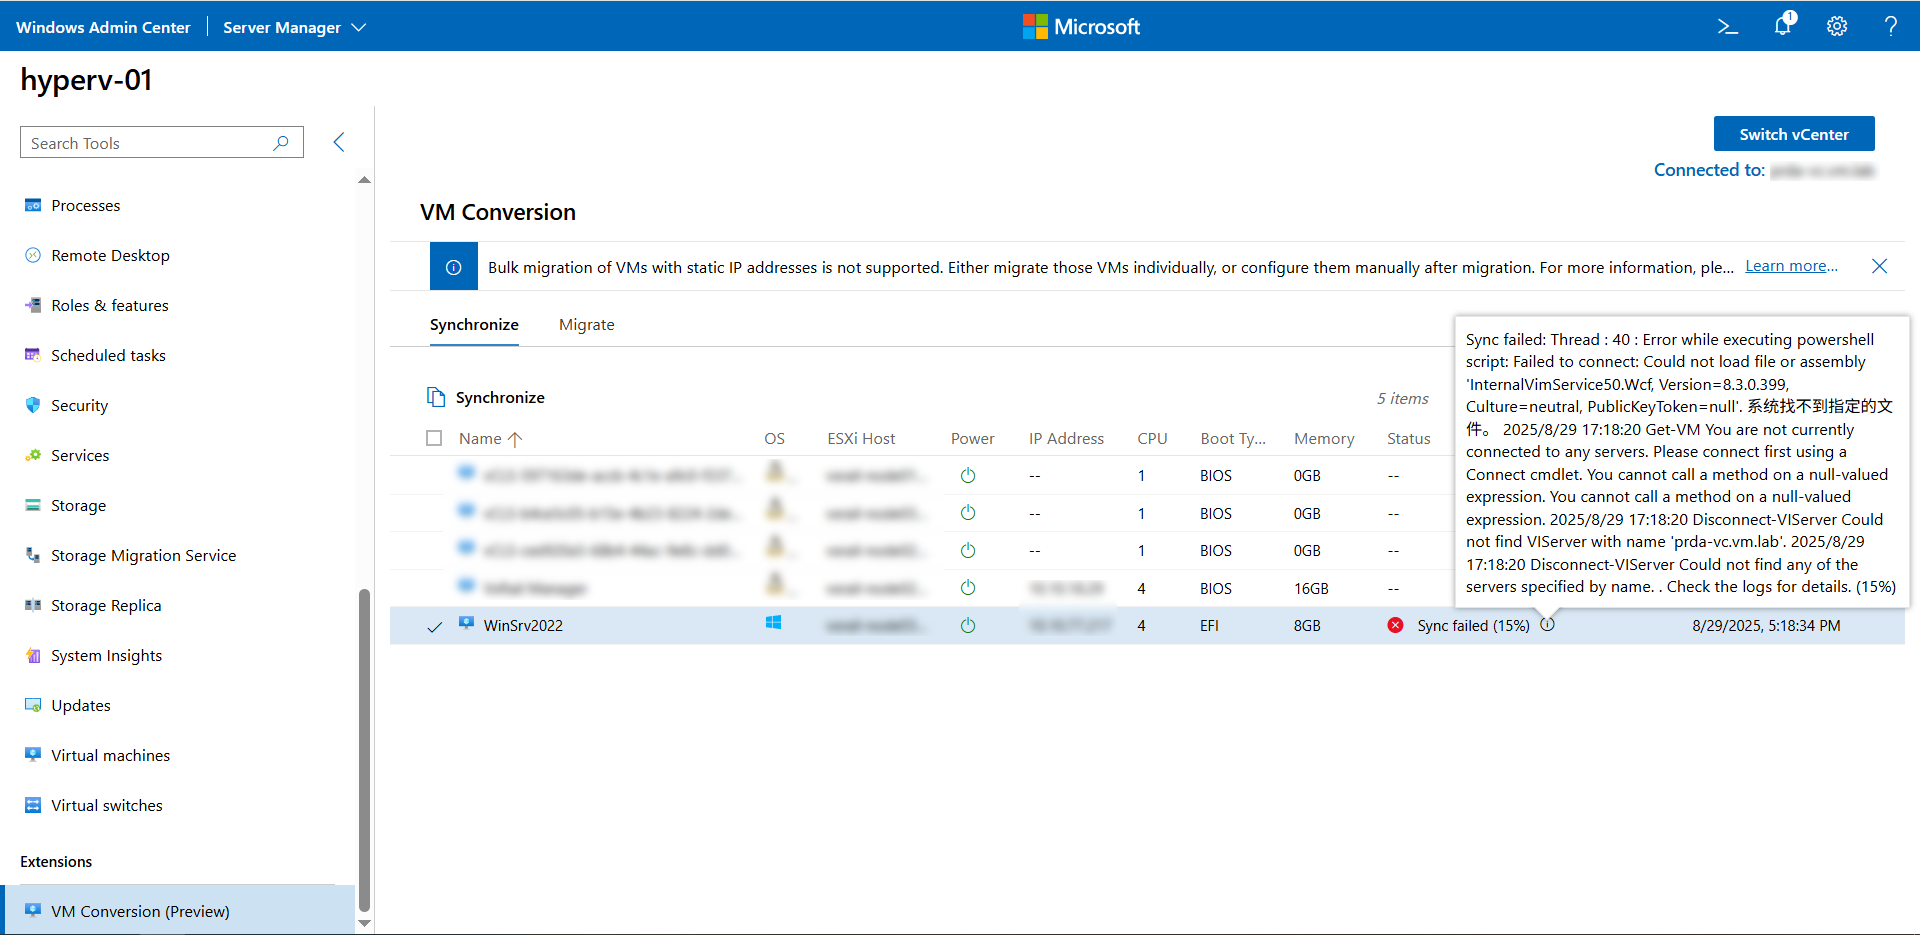The height and width of the screenshot is (935, 1920).
Task: Open System Insights tool
Action: 107,655
